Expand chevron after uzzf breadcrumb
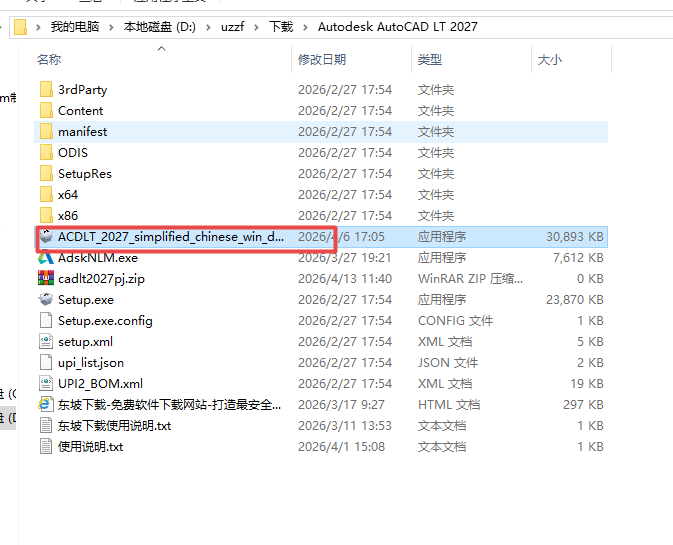The height and width of the screenshot is (545, 673). [x=256, y=27]
